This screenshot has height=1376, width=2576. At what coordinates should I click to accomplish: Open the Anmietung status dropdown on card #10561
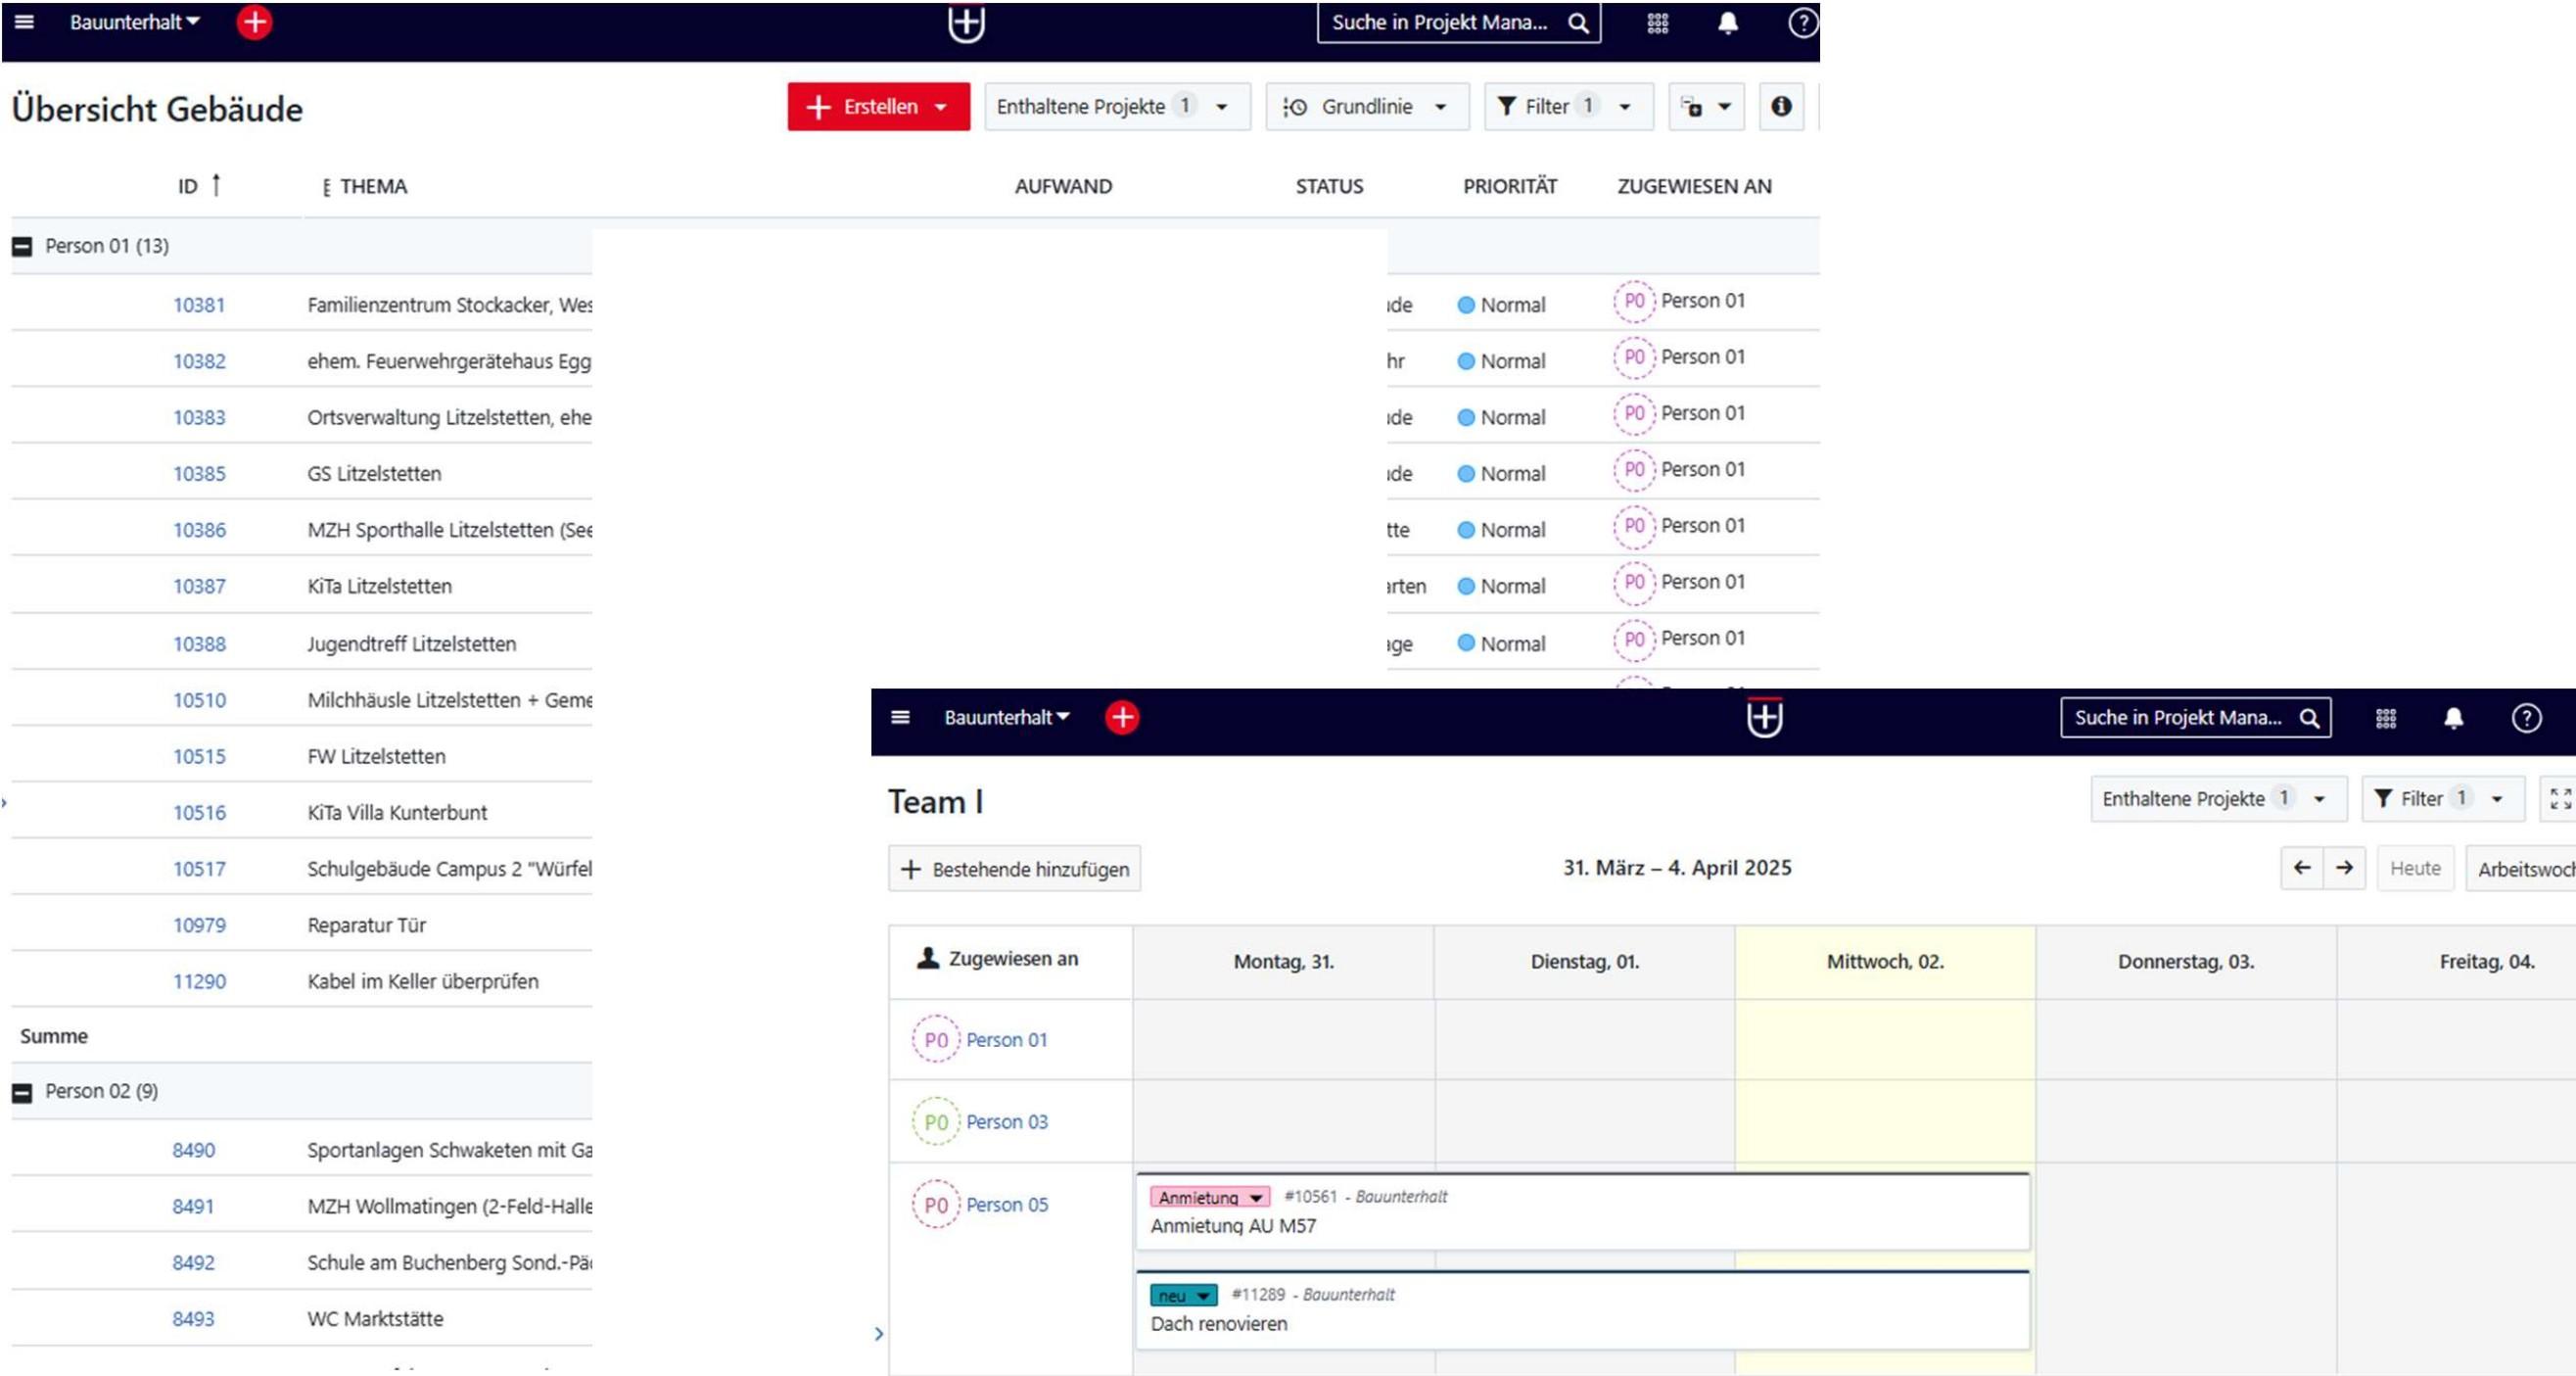[1209, 1197]
